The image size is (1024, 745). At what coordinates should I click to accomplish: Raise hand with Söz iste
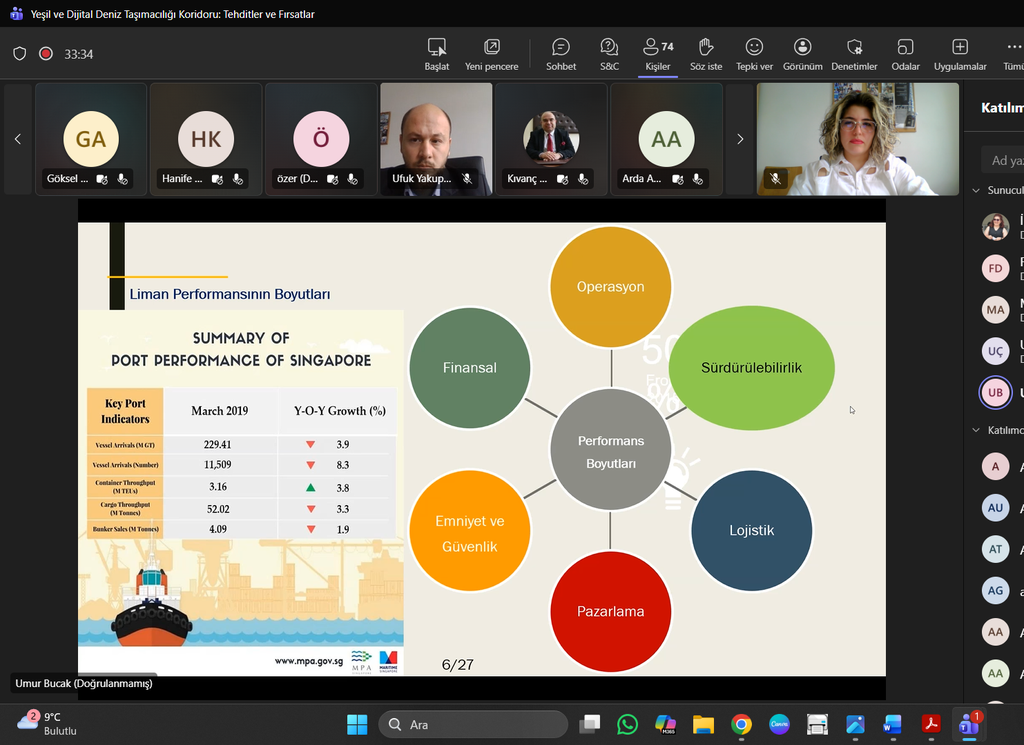pos(706,54)
